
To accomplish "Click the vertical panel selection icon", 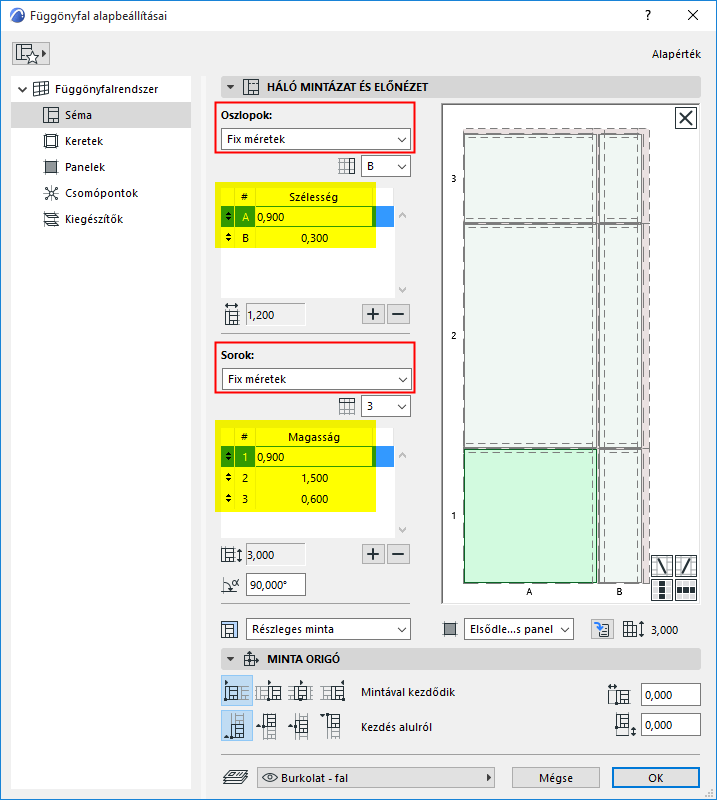I will point(661,590).
